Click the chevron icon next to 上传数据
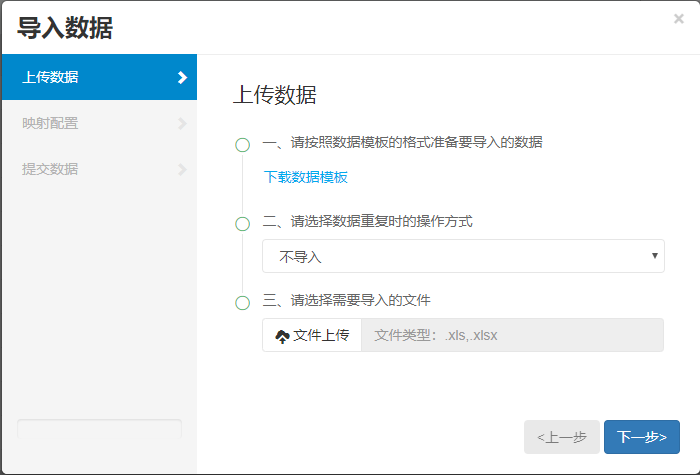 [182, 77]
